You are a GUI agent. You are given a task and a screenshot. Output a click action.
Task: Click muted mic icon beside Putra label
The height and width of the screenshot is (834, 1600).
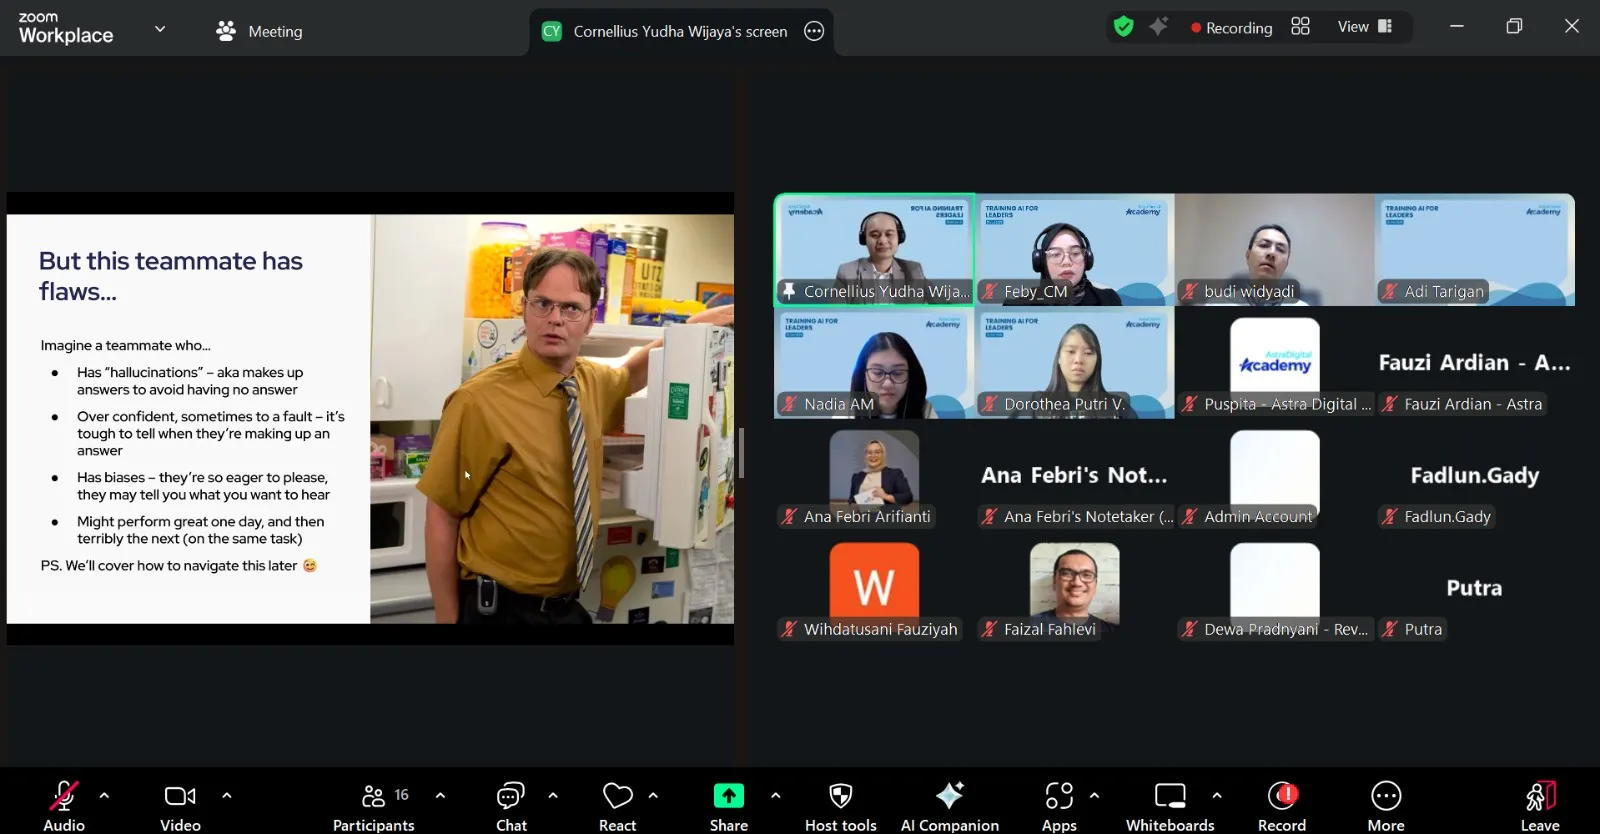(x=1389, y=629)
